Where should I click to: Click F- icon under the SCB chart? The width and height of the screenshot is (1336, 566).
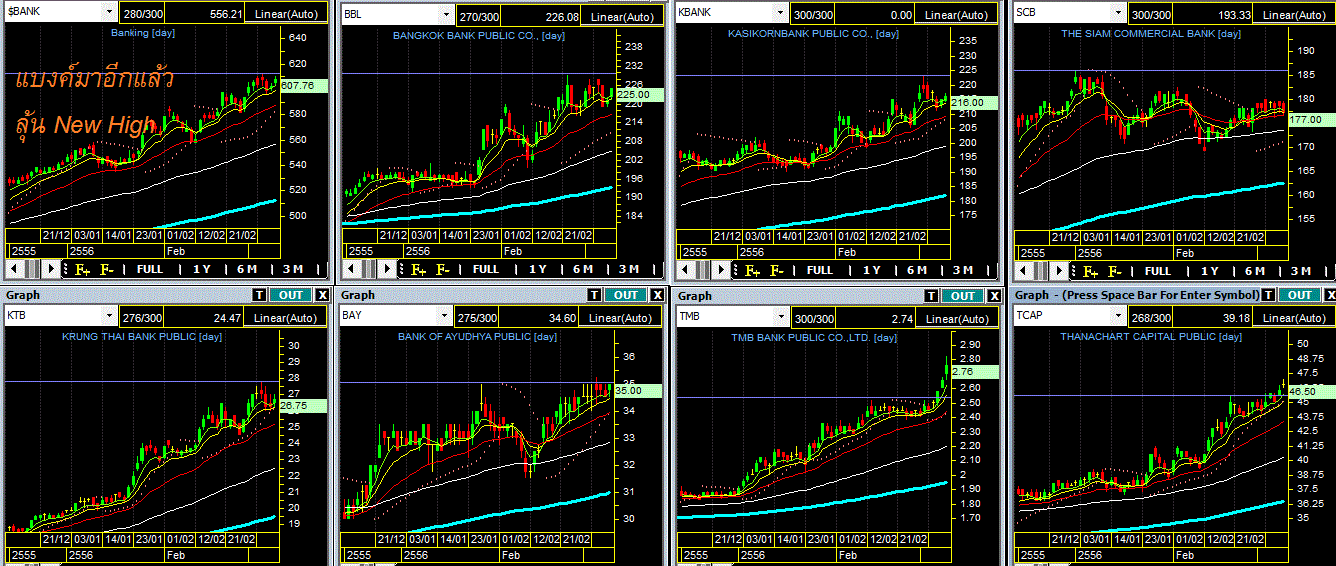pos(1115,270)
